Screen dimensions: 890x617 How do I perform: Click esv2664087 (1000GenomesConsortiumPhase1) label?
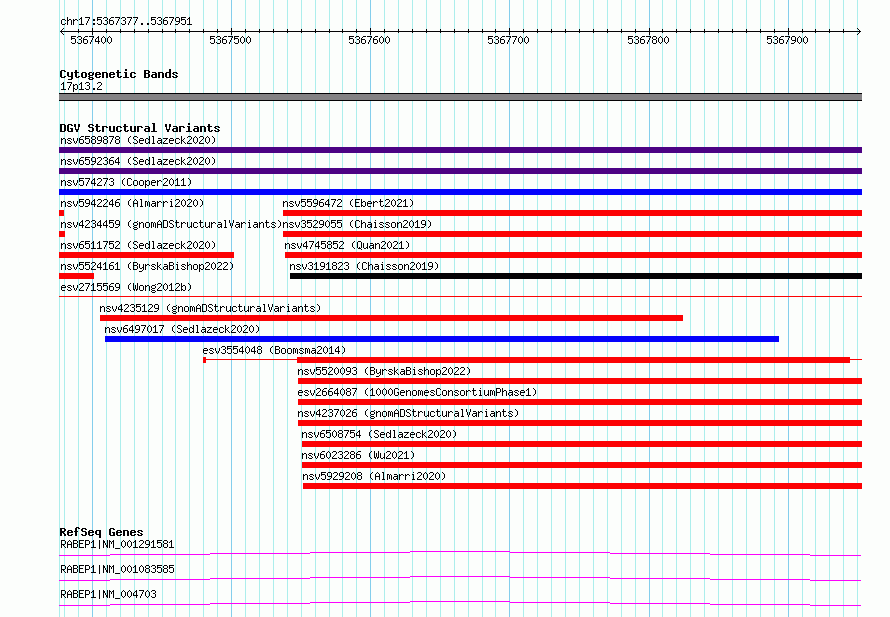pos(417,392)
